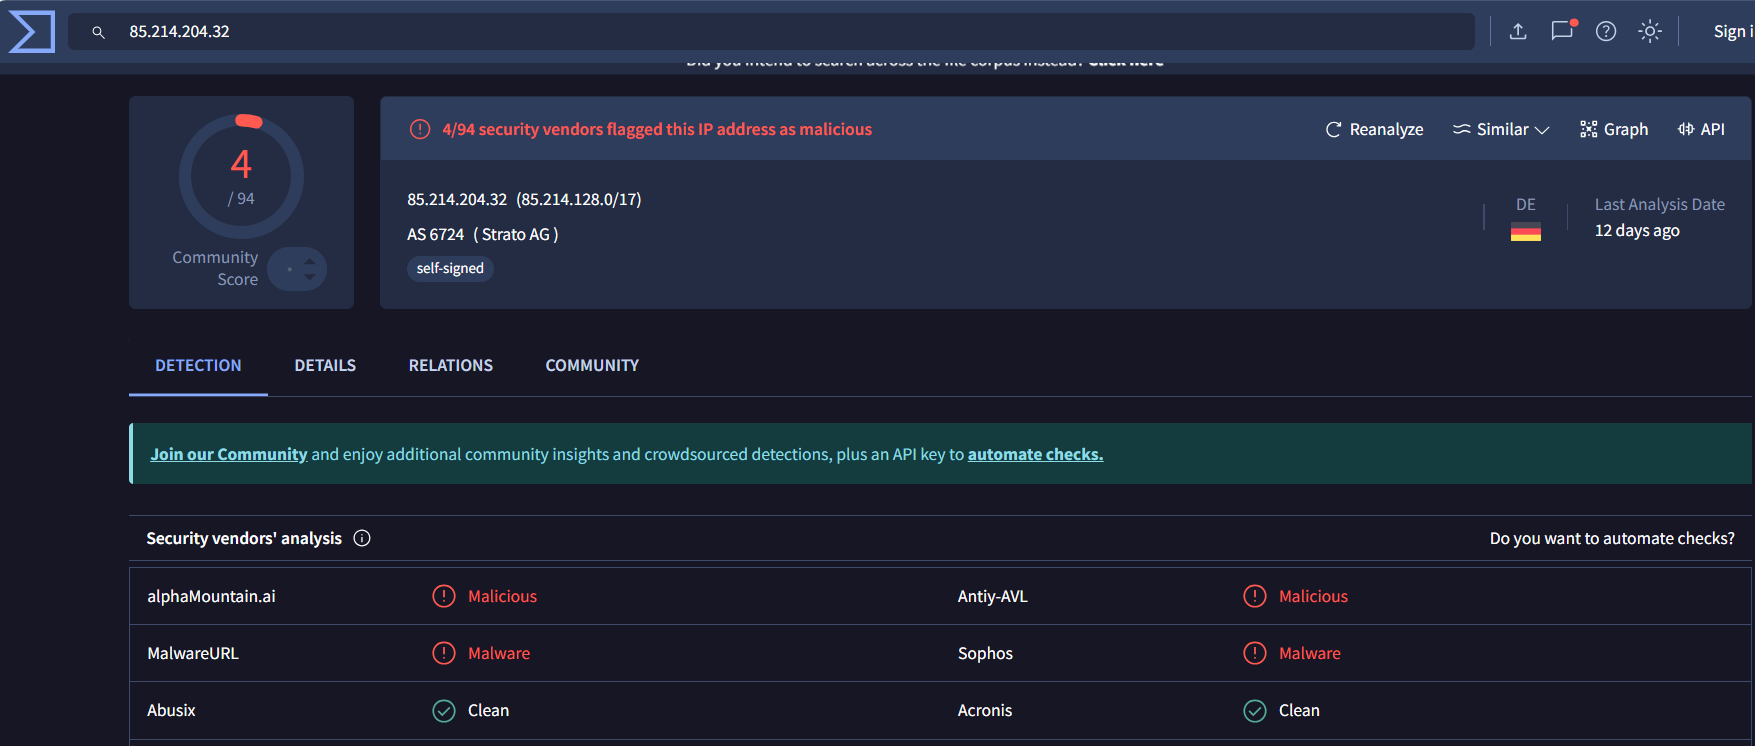This screenshot has height=746, width=1755.
Task: Click the Acronis Clean checkmark icon
Action: [1255, 710]
